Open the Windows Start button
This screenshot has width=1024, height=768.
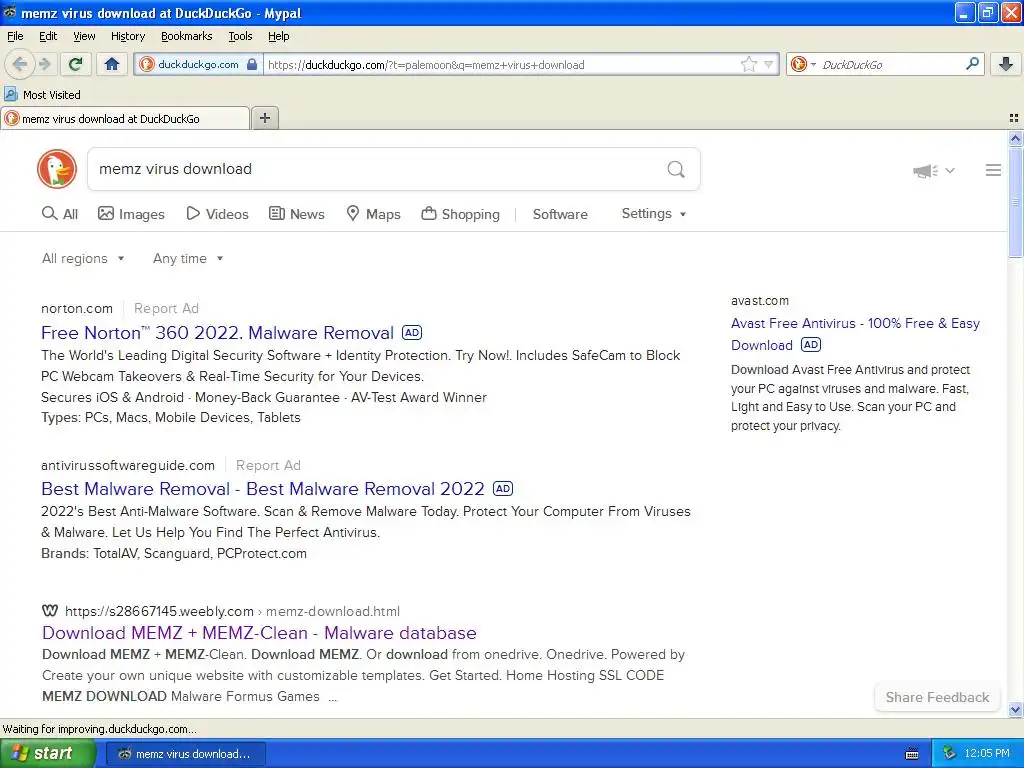47,753
